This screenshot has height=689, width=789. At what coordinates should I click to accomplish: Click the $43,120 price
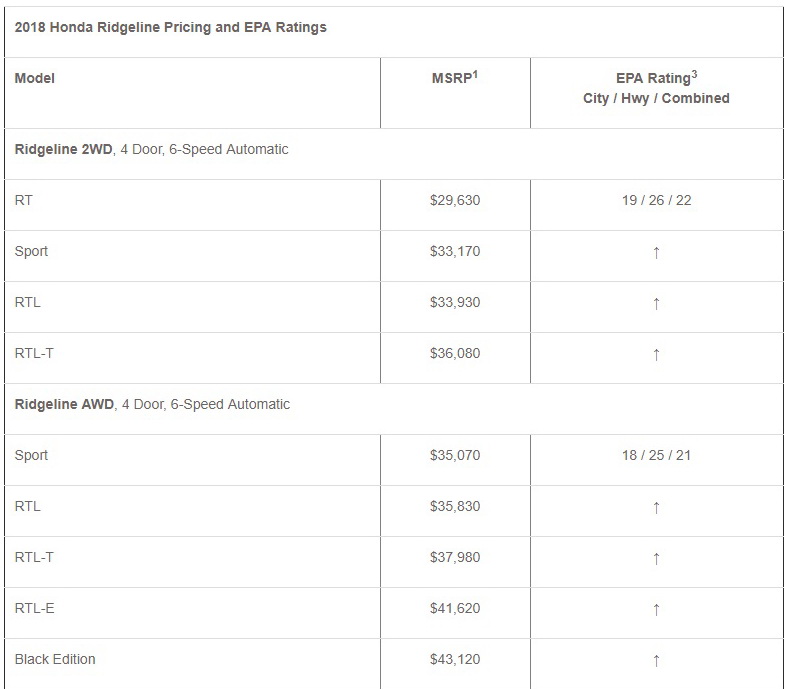[455, 660]
